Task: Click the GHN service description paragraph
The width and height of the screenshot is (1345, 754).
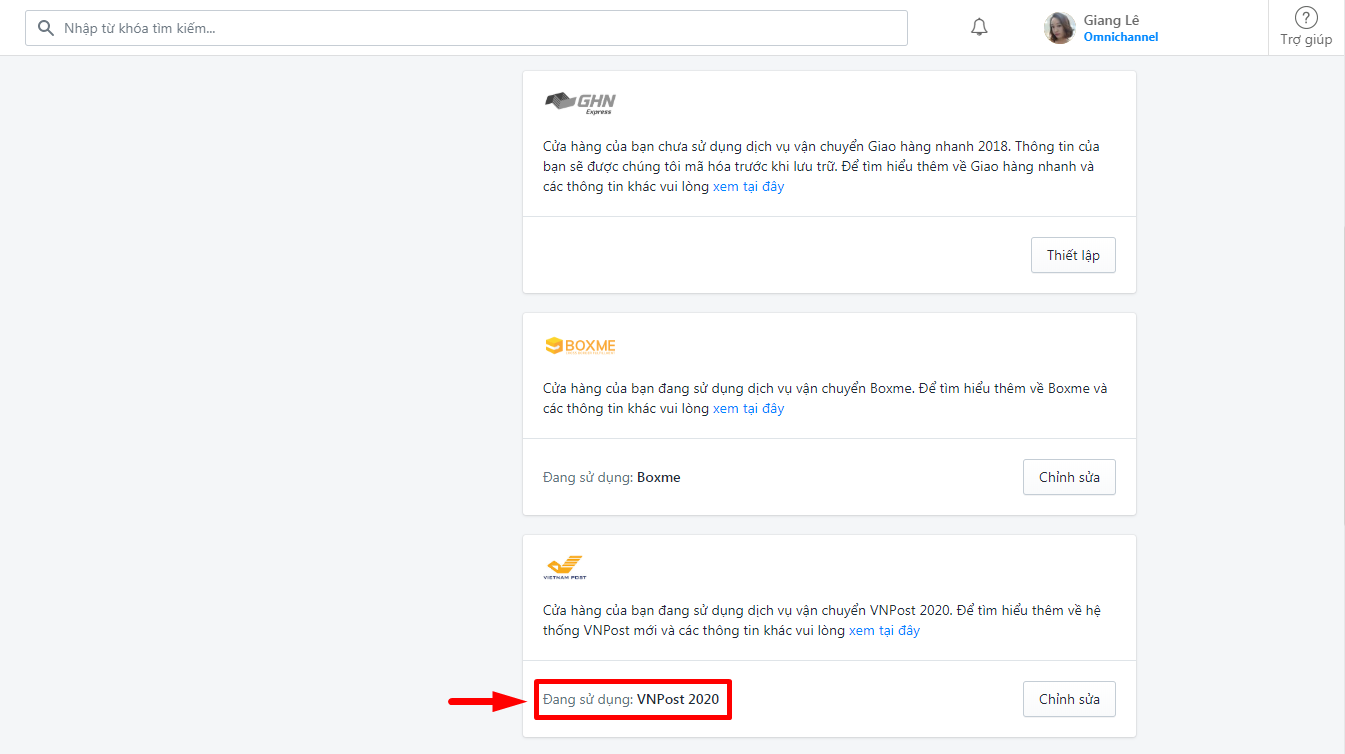Action: coord(822,167)
